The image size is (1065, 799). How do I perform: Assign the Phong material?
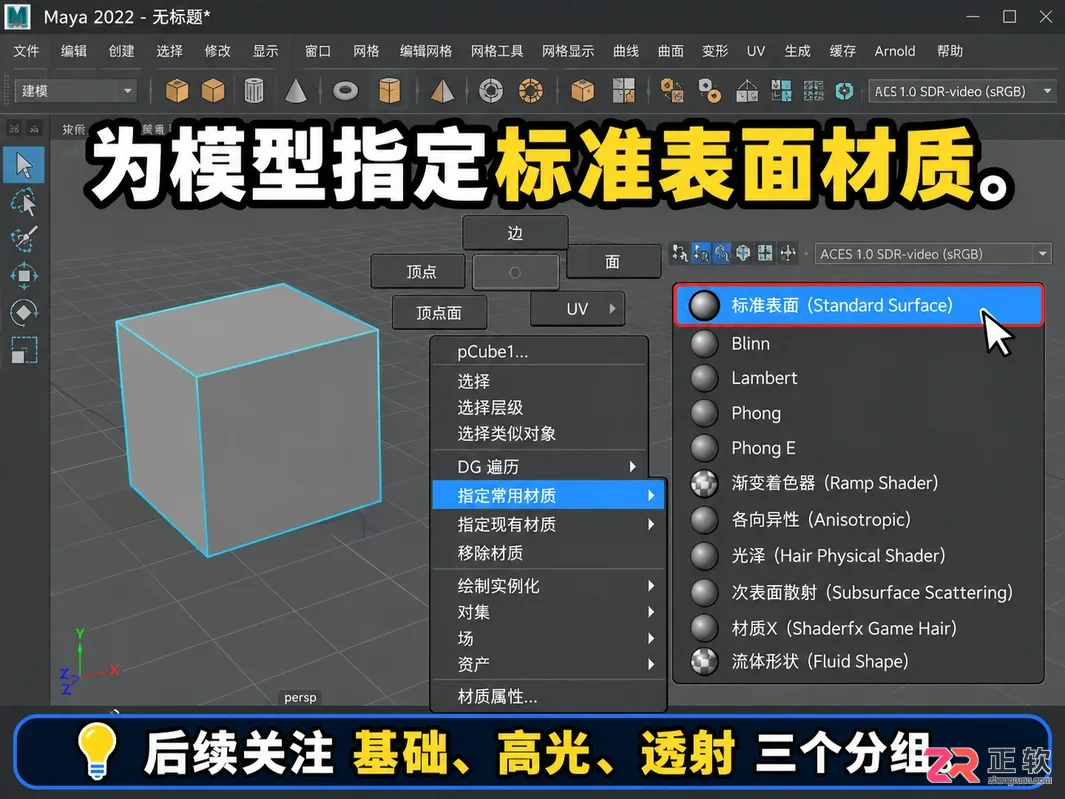(859, 412)
